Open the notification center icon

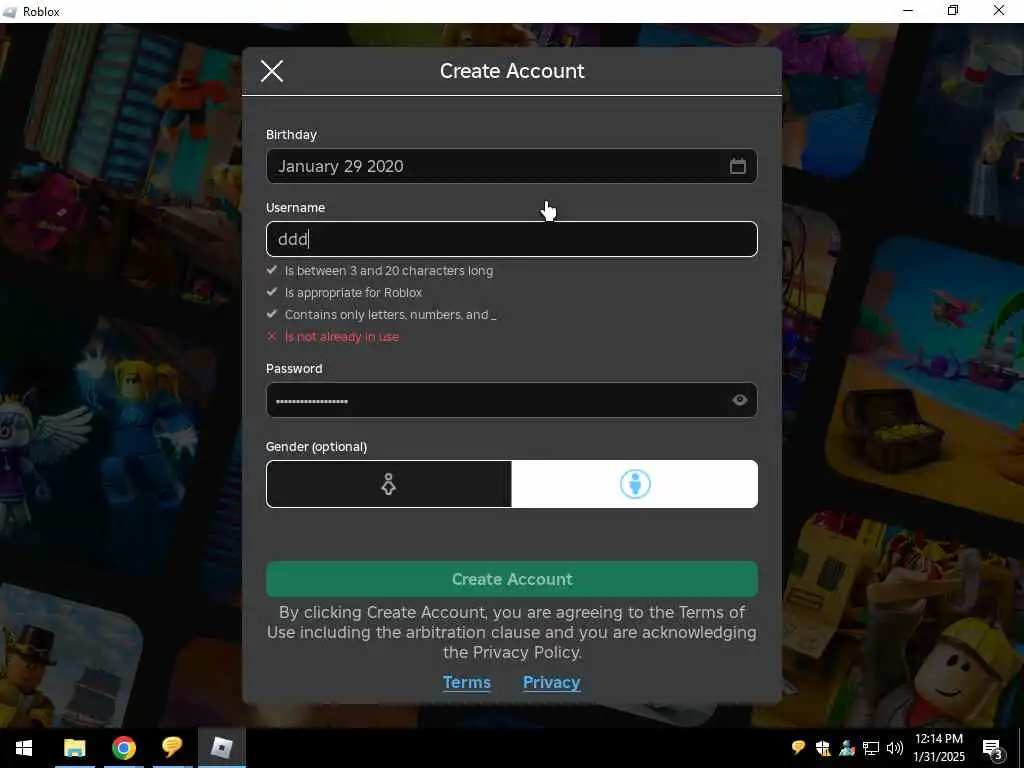tap(993, 748)
